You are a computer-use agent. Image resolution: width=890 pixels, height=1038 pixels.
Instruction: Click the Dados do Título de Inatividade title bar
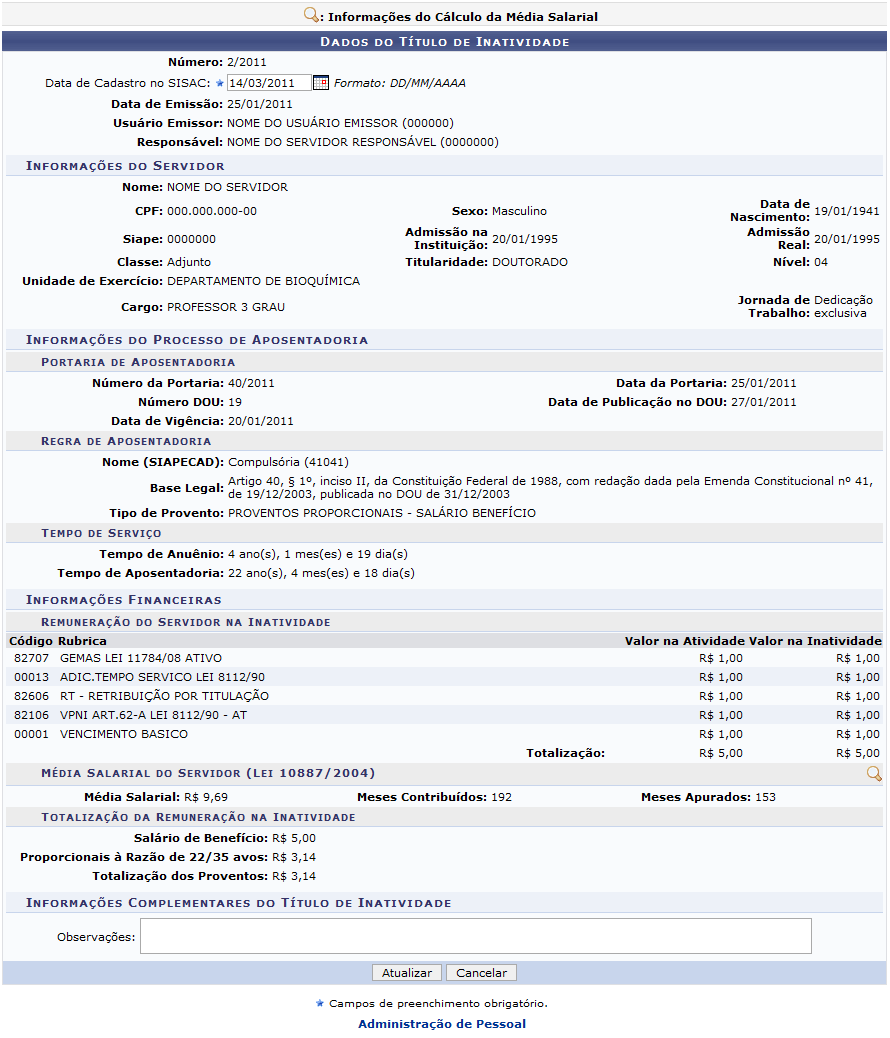click(444, 42)
